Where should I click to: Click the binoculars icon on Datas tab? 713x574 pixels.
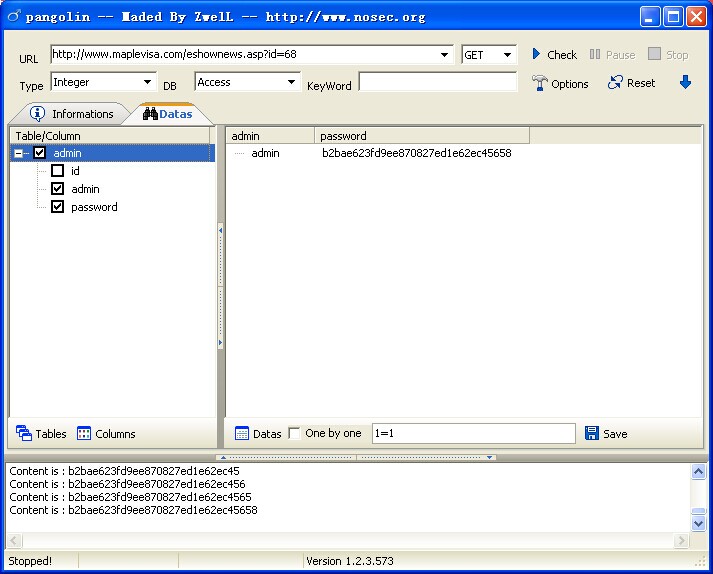[150, 113]
